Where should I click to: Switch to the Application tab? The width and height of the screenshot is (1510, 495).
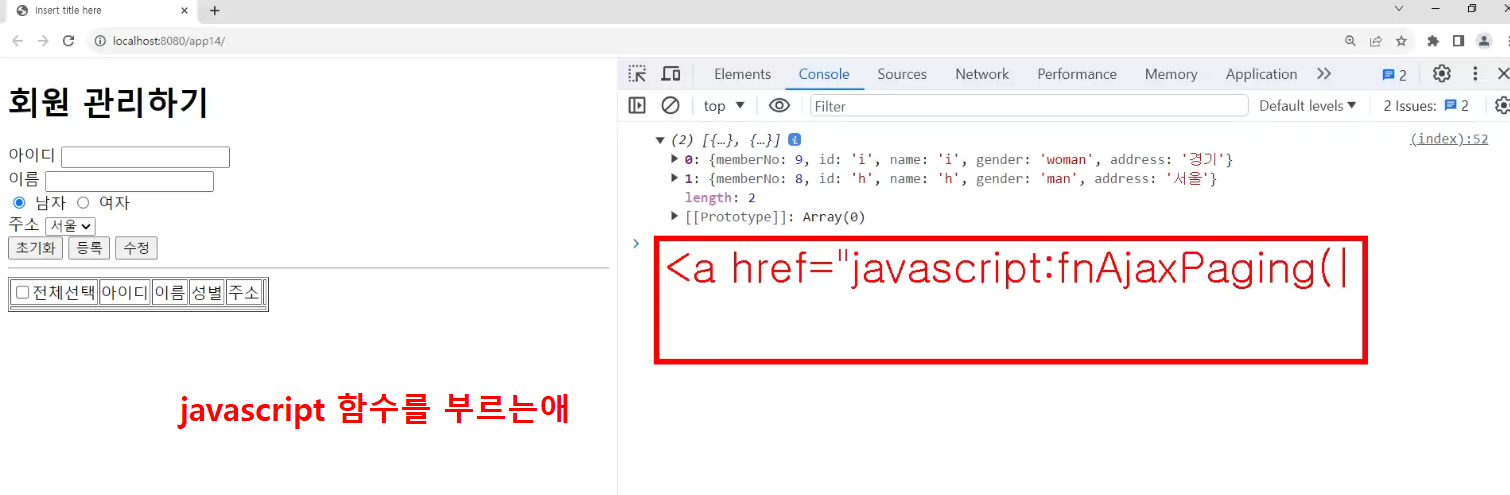click(x=1261, y=74)
